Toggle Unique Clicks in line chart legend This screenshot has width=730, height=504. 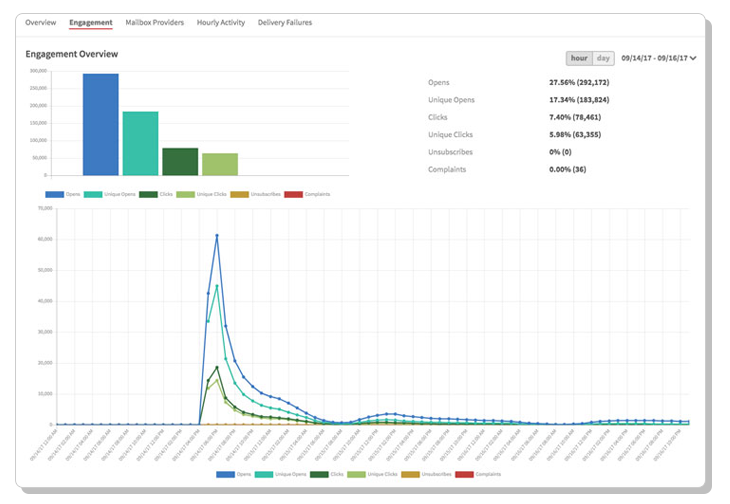pyautogui.click(x=372, y=474)
